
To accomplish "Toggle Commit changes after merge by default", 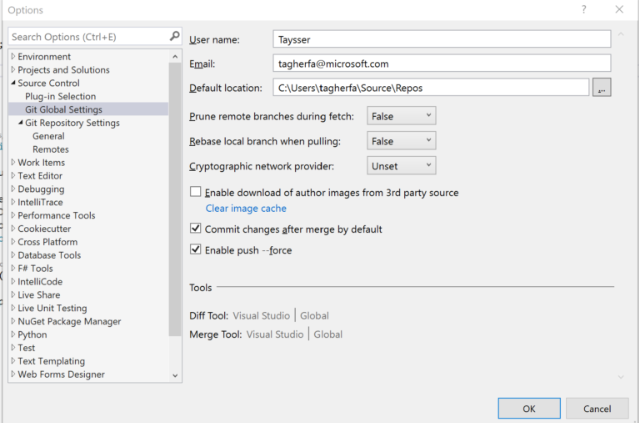I will pos(196,228).
